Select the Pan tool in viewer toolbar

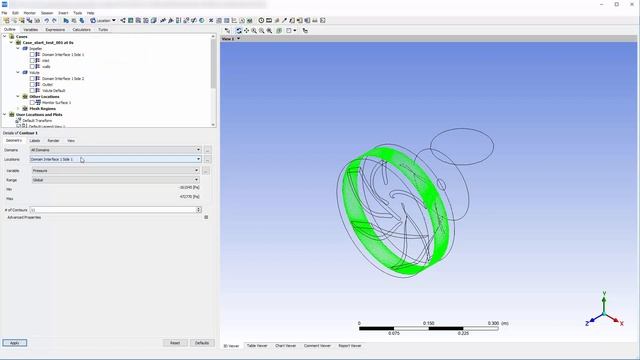(247, 30)
